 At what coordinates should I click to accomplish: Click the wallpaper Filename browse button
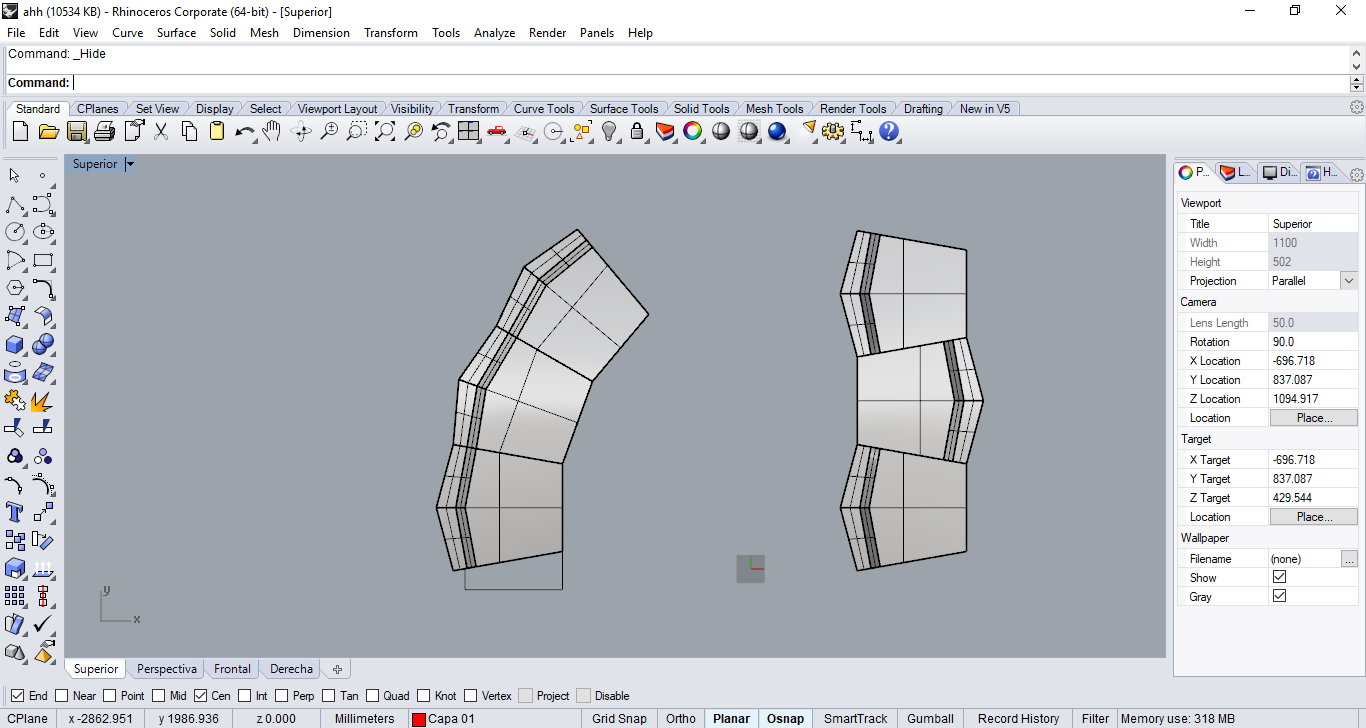(x=1349, y=559)
